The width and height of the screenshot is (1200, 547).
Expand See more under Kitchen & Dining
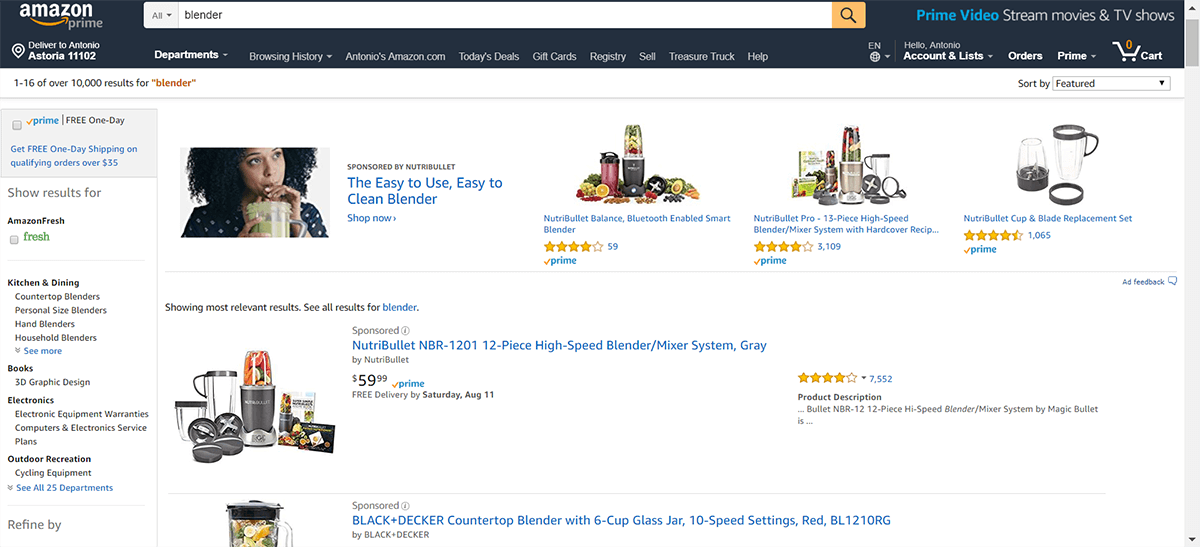point(39,351)
